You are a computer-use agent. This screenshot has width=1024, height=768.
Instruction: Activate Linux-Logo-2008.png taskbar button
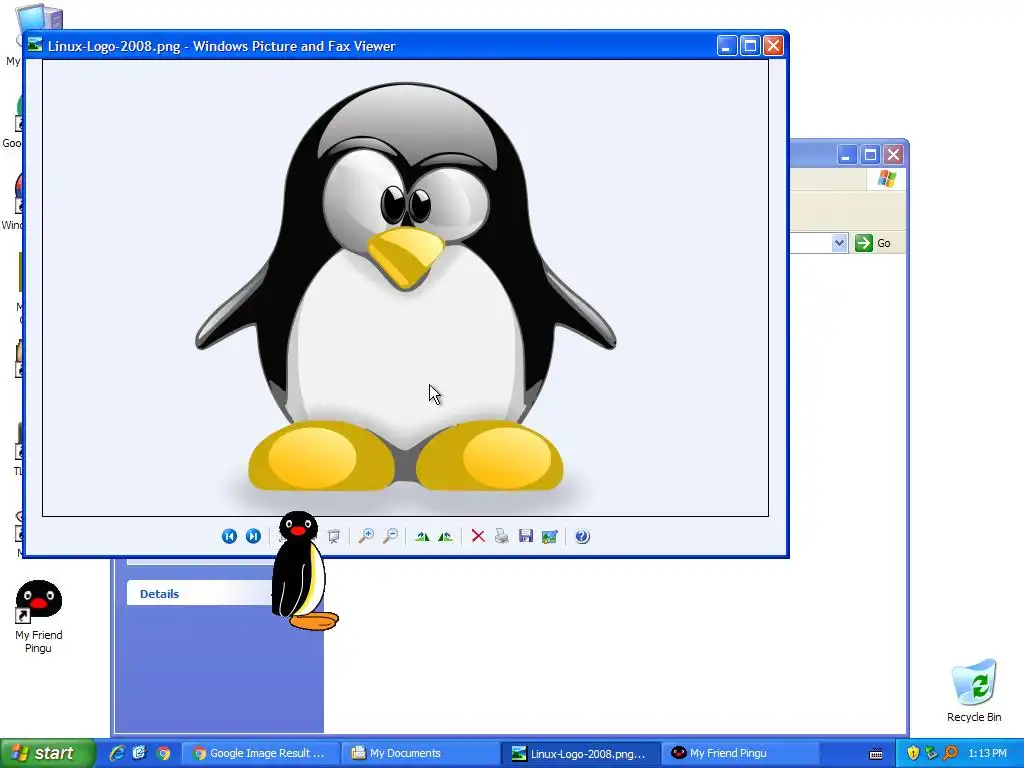[x=581, y=753]
